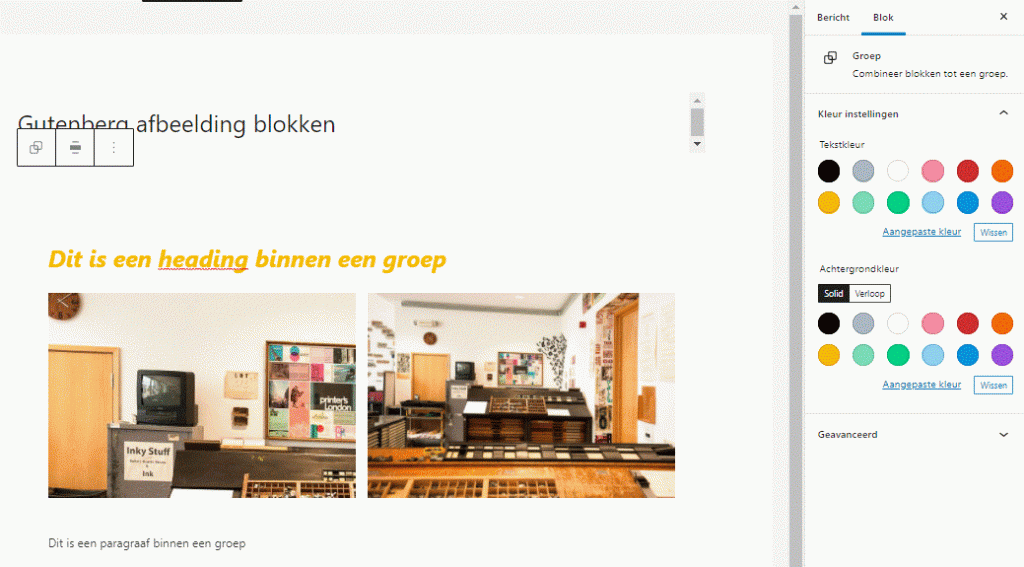Choose purple background color swatch
The image size is (1024, 567).
click(x=1002, y=355)
